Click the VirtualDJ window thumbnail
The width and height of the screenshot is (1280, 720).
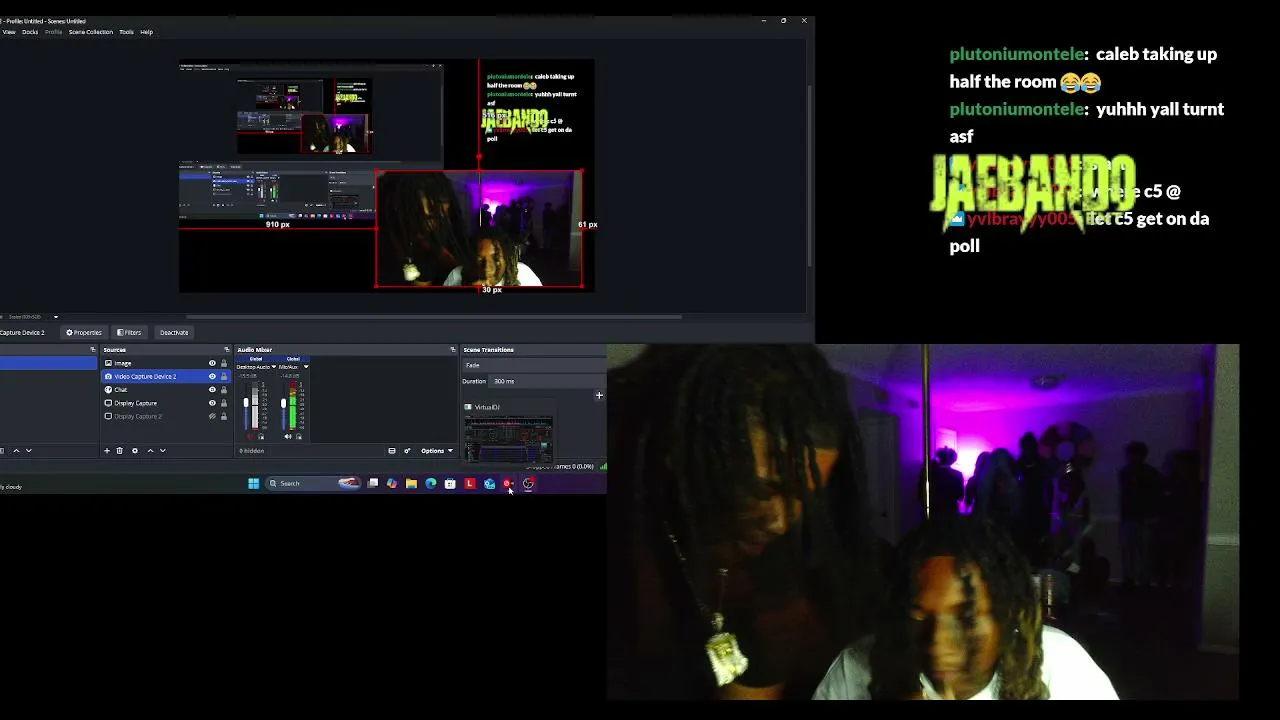coord(508,438)
